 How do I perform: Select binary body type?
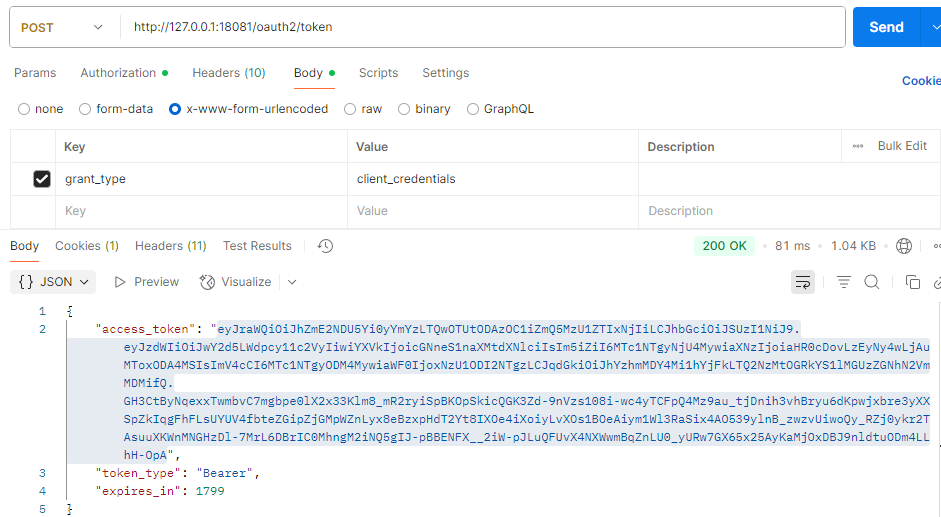pyautogui.click(x=404, y=109)
